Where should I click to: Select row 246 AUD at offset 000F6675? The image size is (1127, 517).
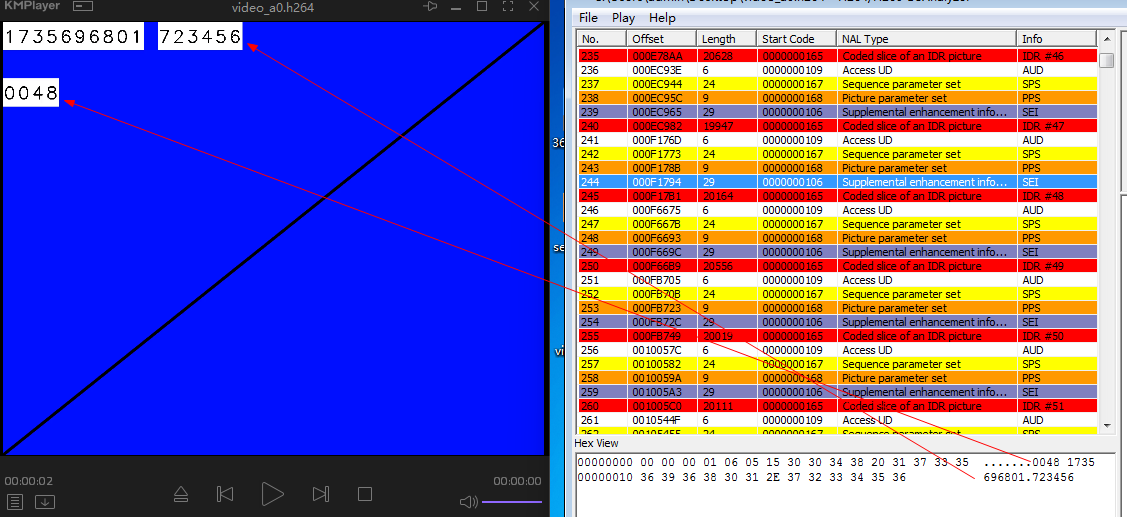[837, 210]
